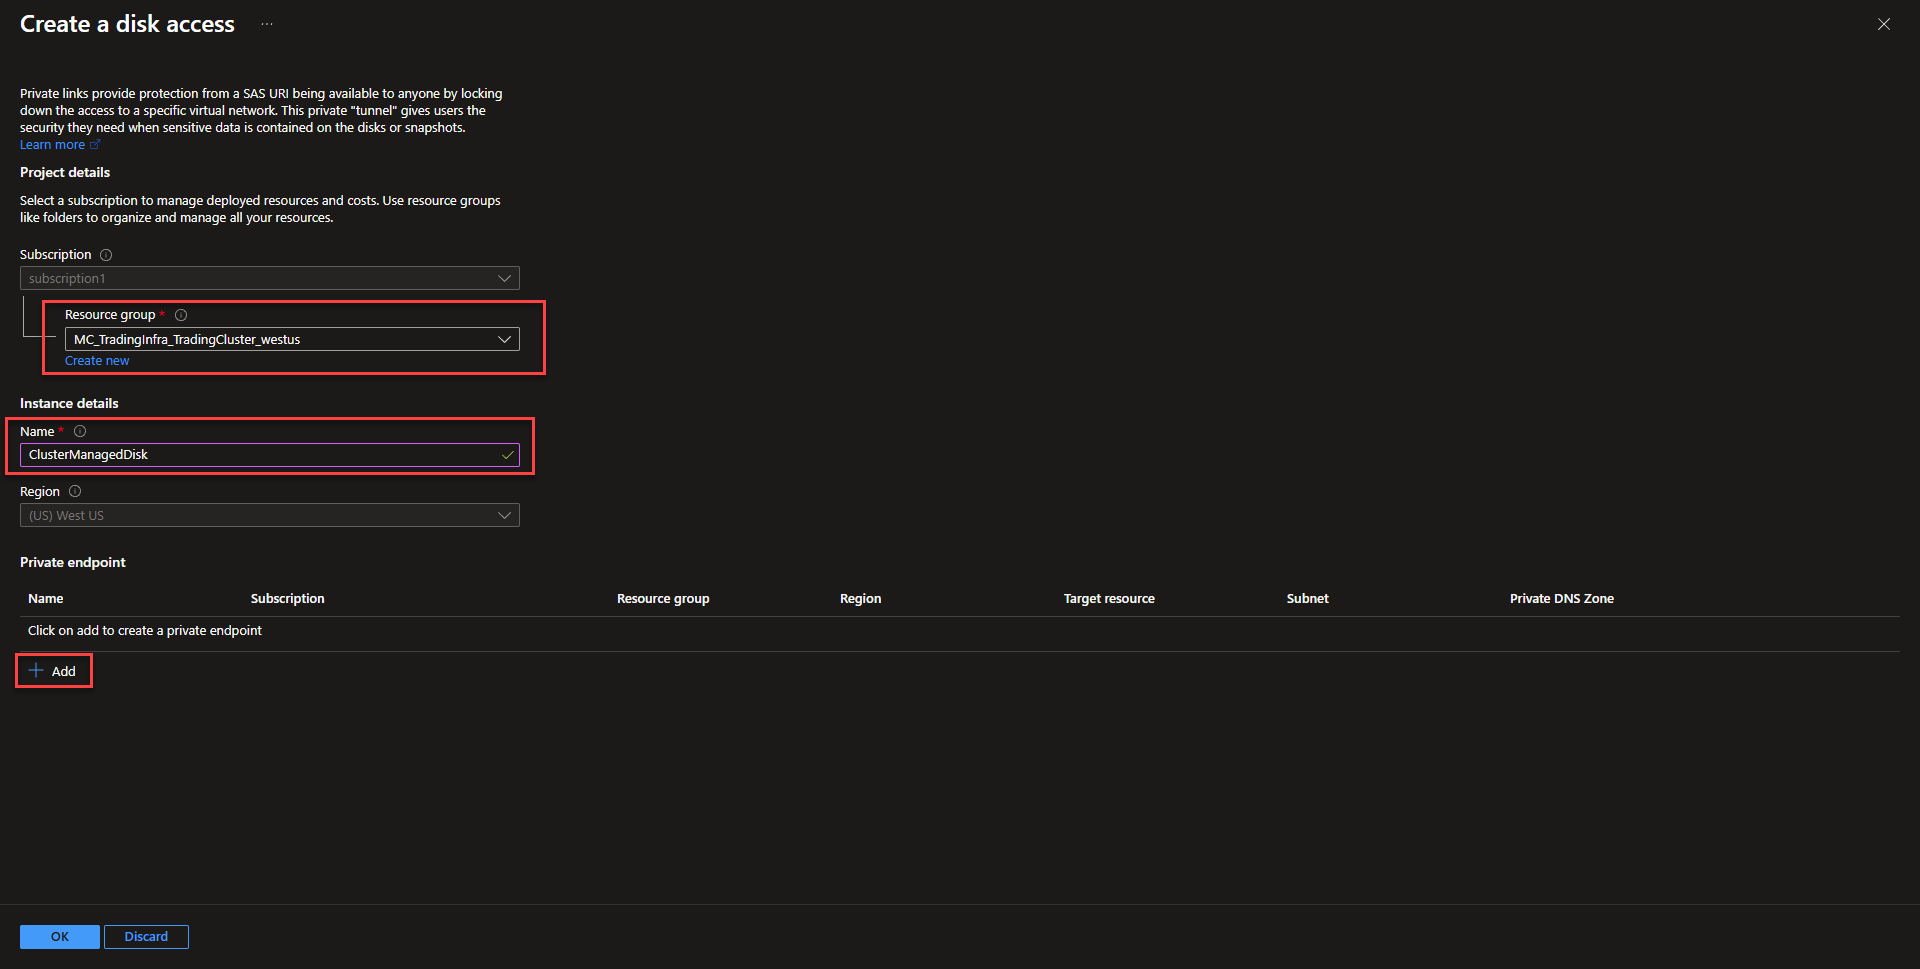Open the ellipsis menu beside the page title
Viewport: 1920px width, 969px height.
tap(267, 24)
